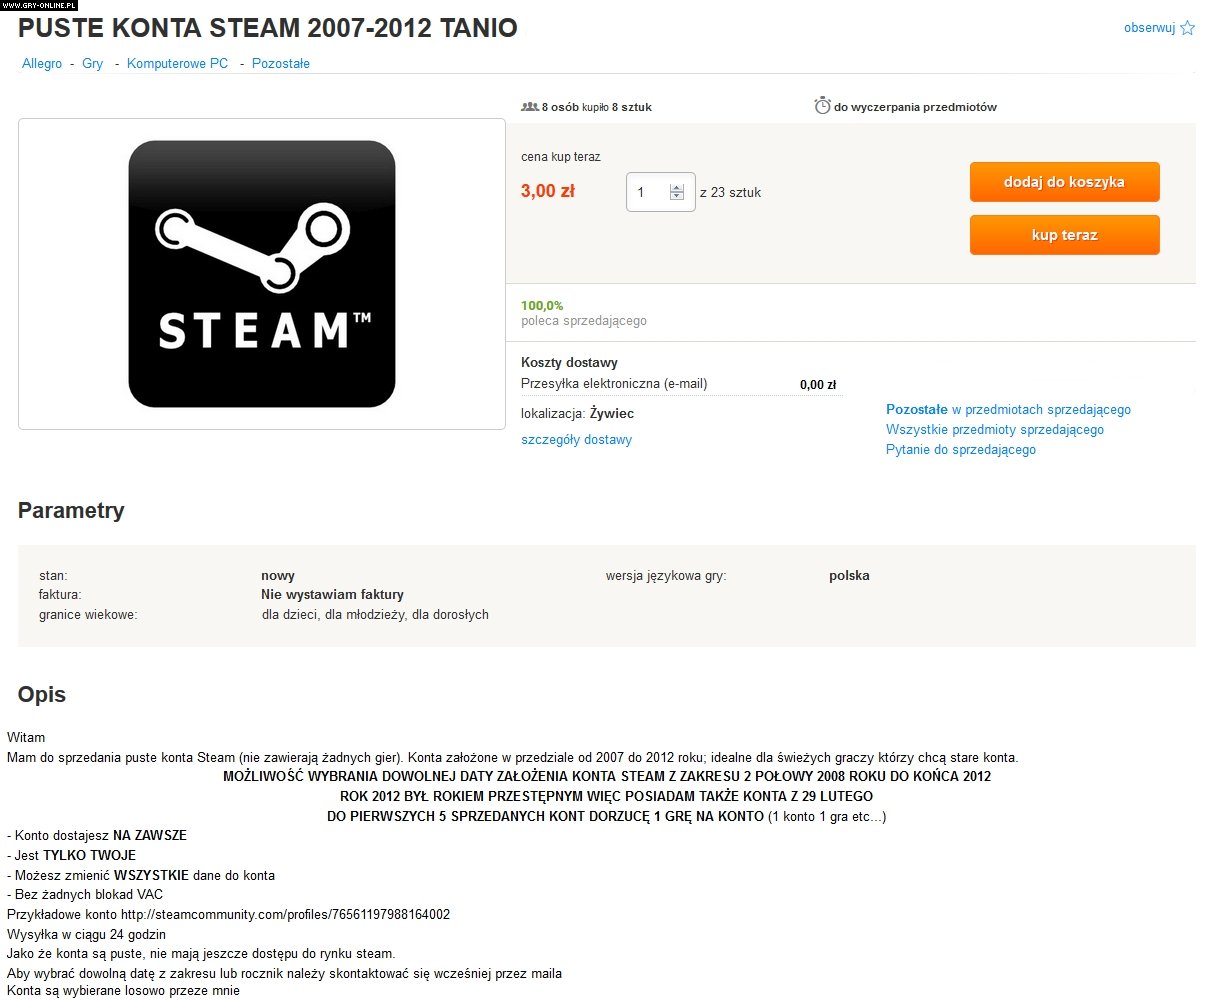
Task: Open Wszystkie przedmioty sprzedającego link
Action: 995,430
